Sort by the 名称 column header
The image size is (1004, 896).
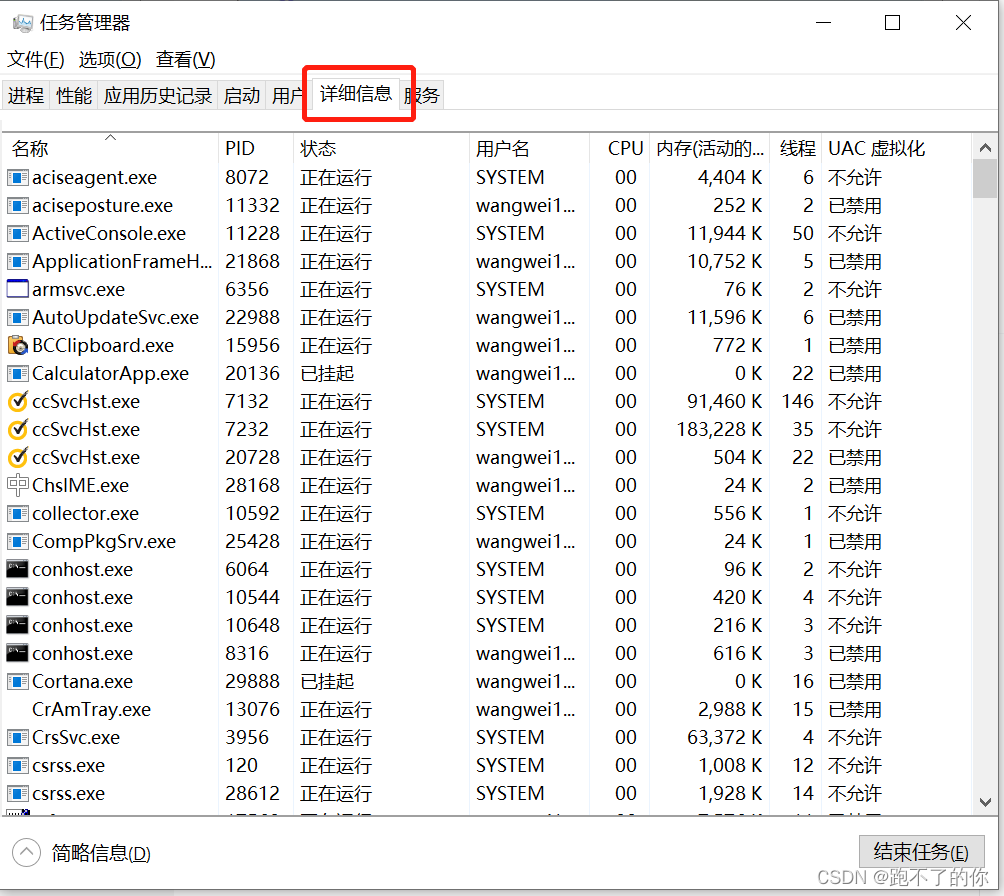[x=110, y=149]
